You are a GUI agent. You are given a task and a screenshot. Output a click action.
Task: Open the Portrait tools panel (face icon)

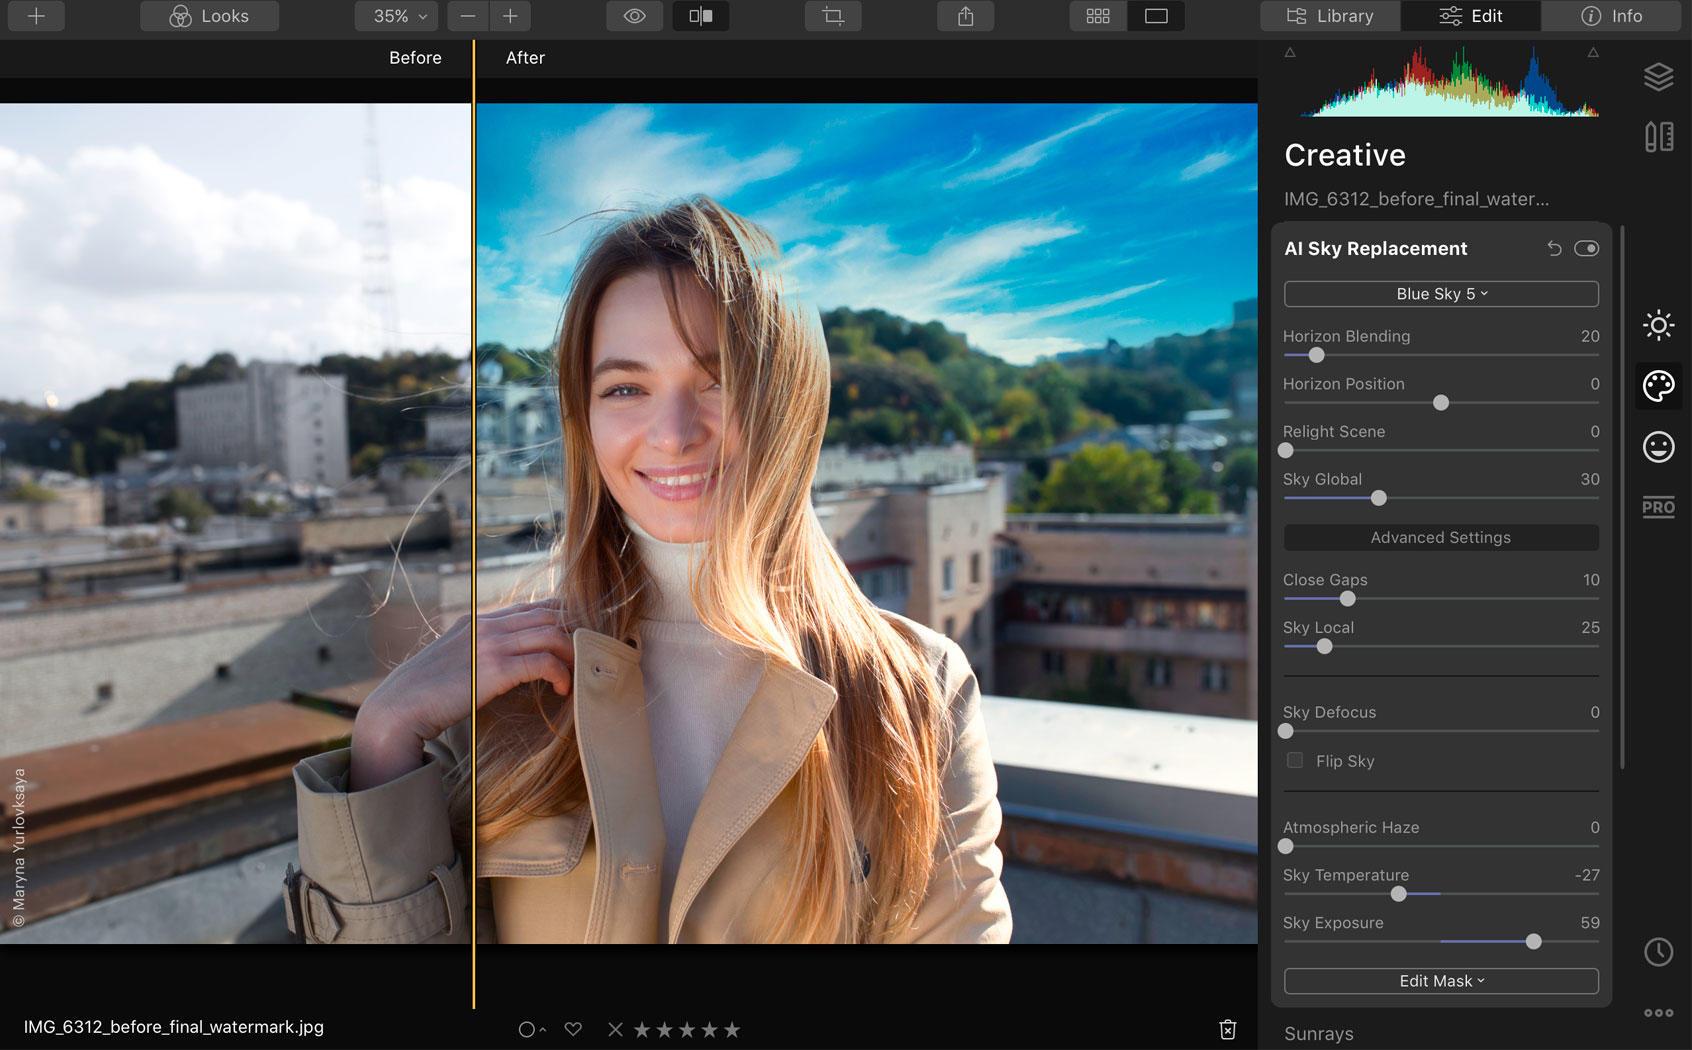click(1658, 447)
